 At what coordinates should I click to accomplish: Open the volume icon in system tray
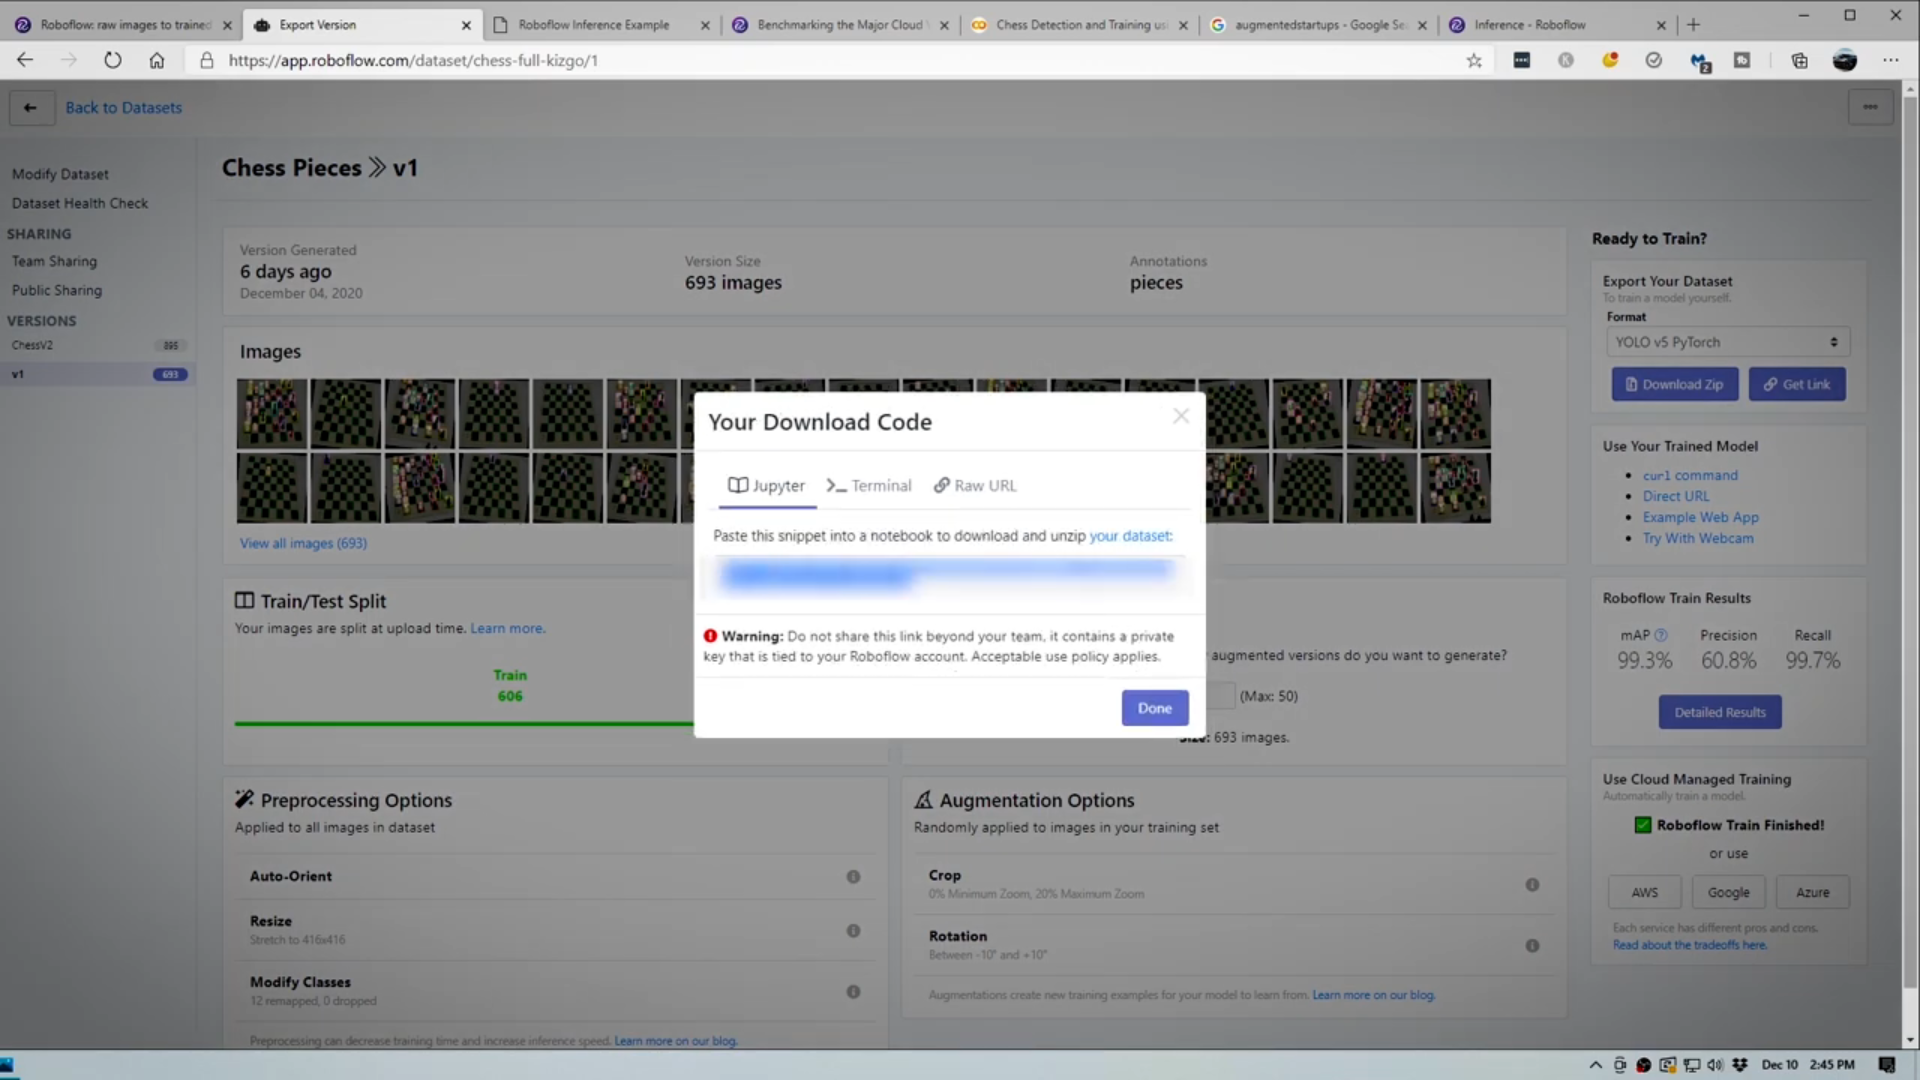coord(1716,1065)
